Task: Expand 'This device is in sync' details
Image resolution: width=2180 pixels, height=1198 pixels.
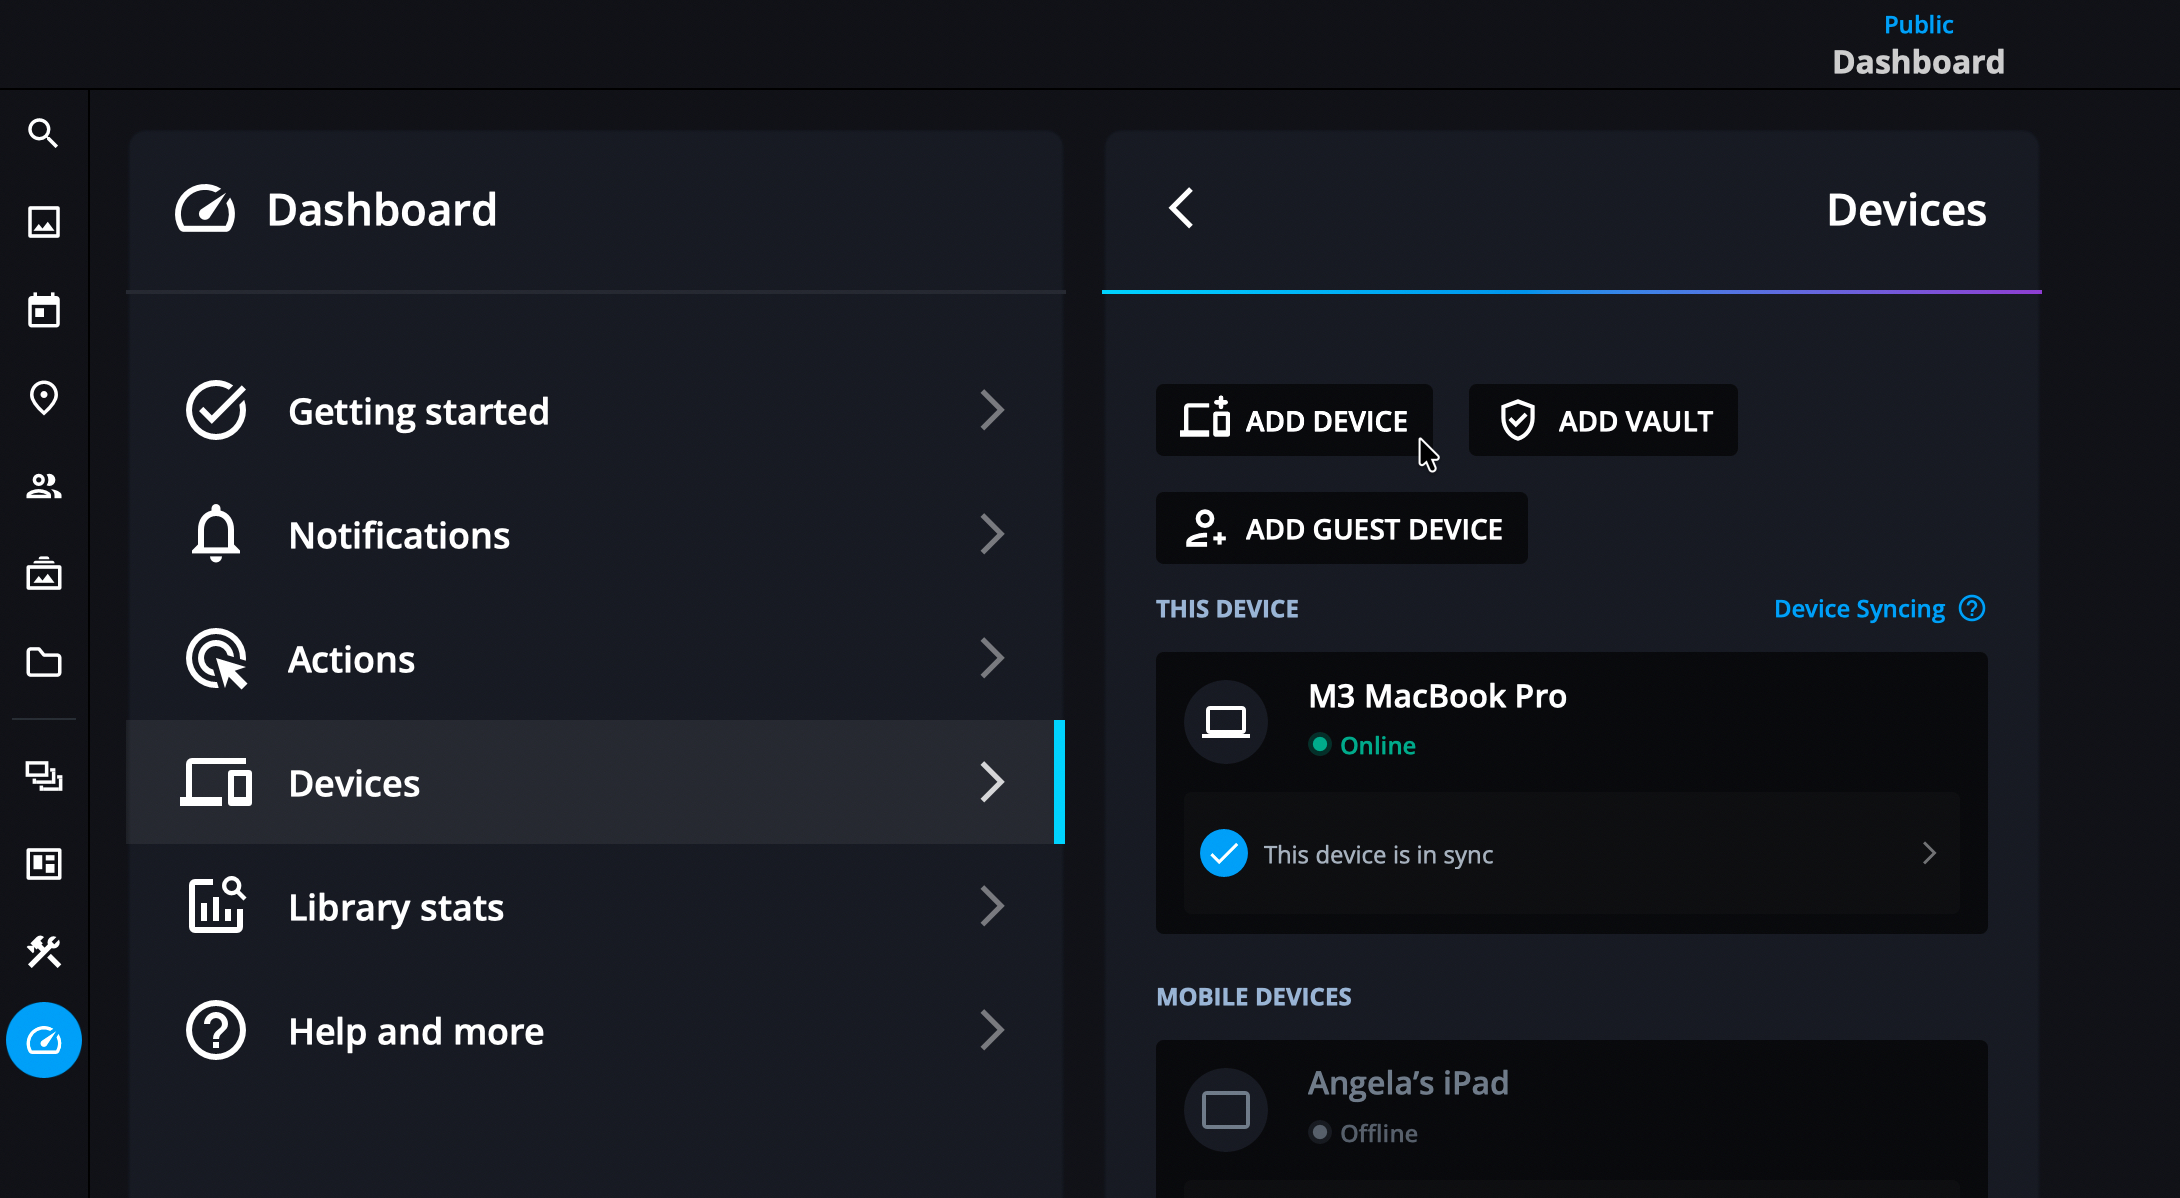Action: (1929, 853)
